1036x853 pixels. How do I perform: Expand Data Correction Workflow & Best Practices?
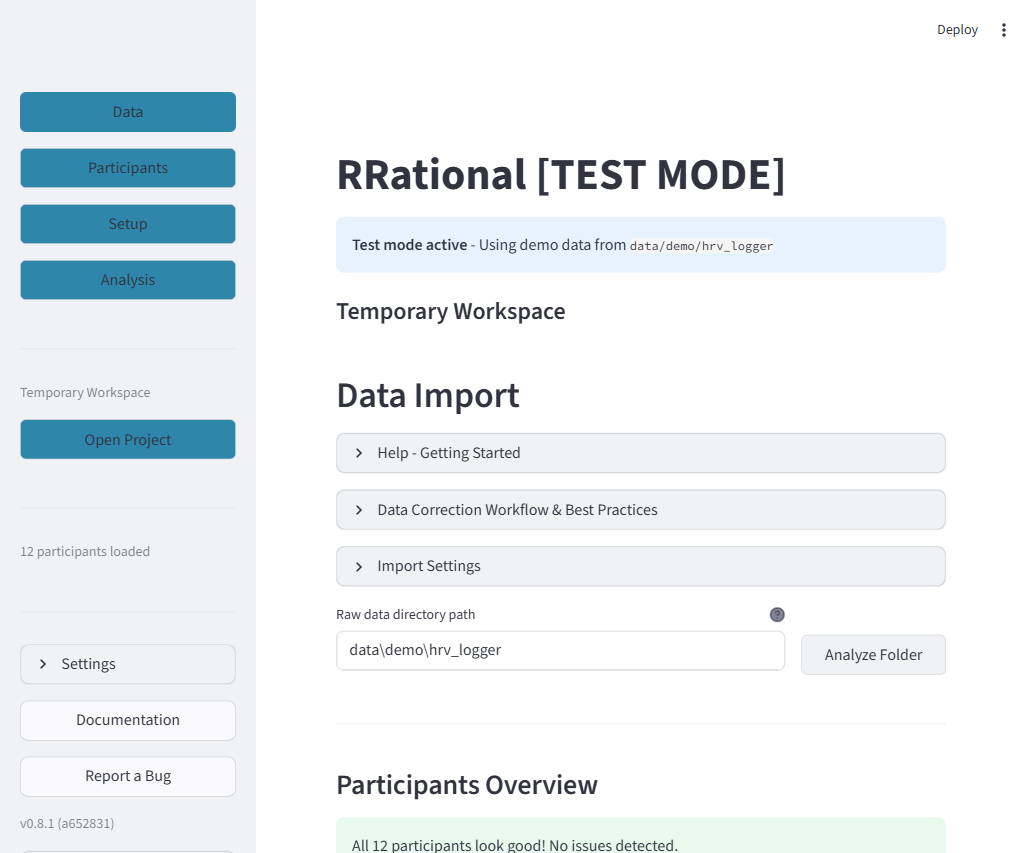click(640, 510)
